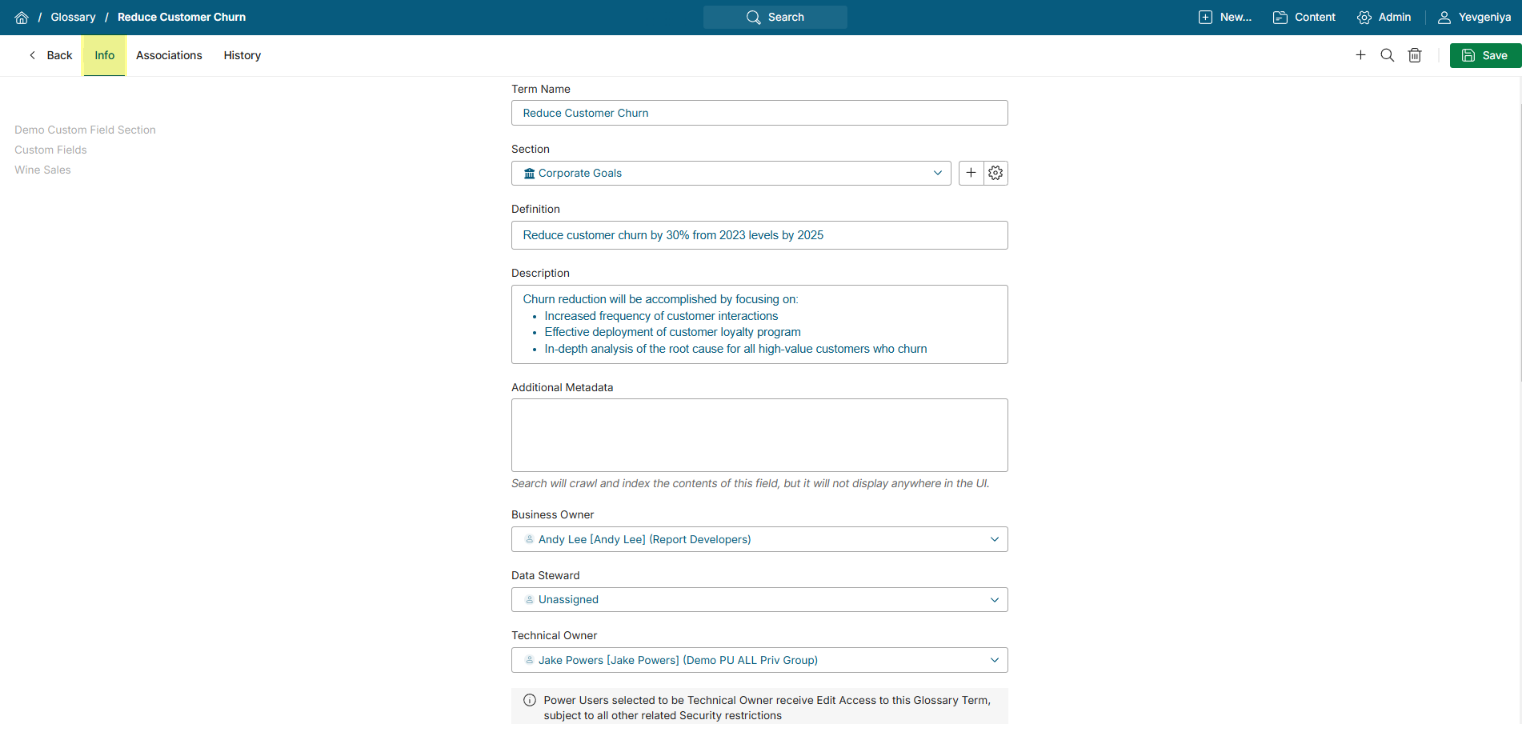
Task: Click the magnifier icon beside trash
Action: pos(1387,56)
